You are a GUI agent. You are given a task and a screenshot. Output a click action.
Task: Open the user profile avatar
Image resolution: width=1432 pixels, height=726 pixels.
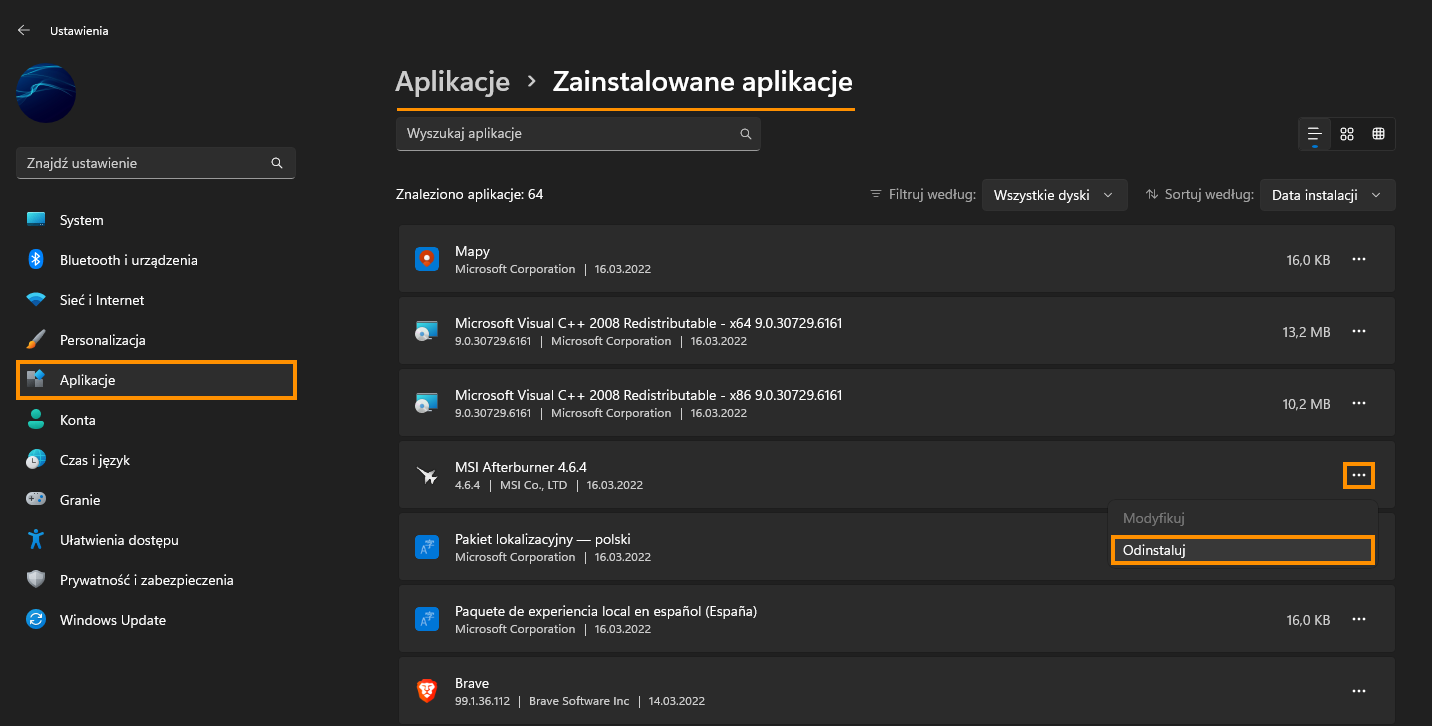pyautogui.click(x=46, y=94)
